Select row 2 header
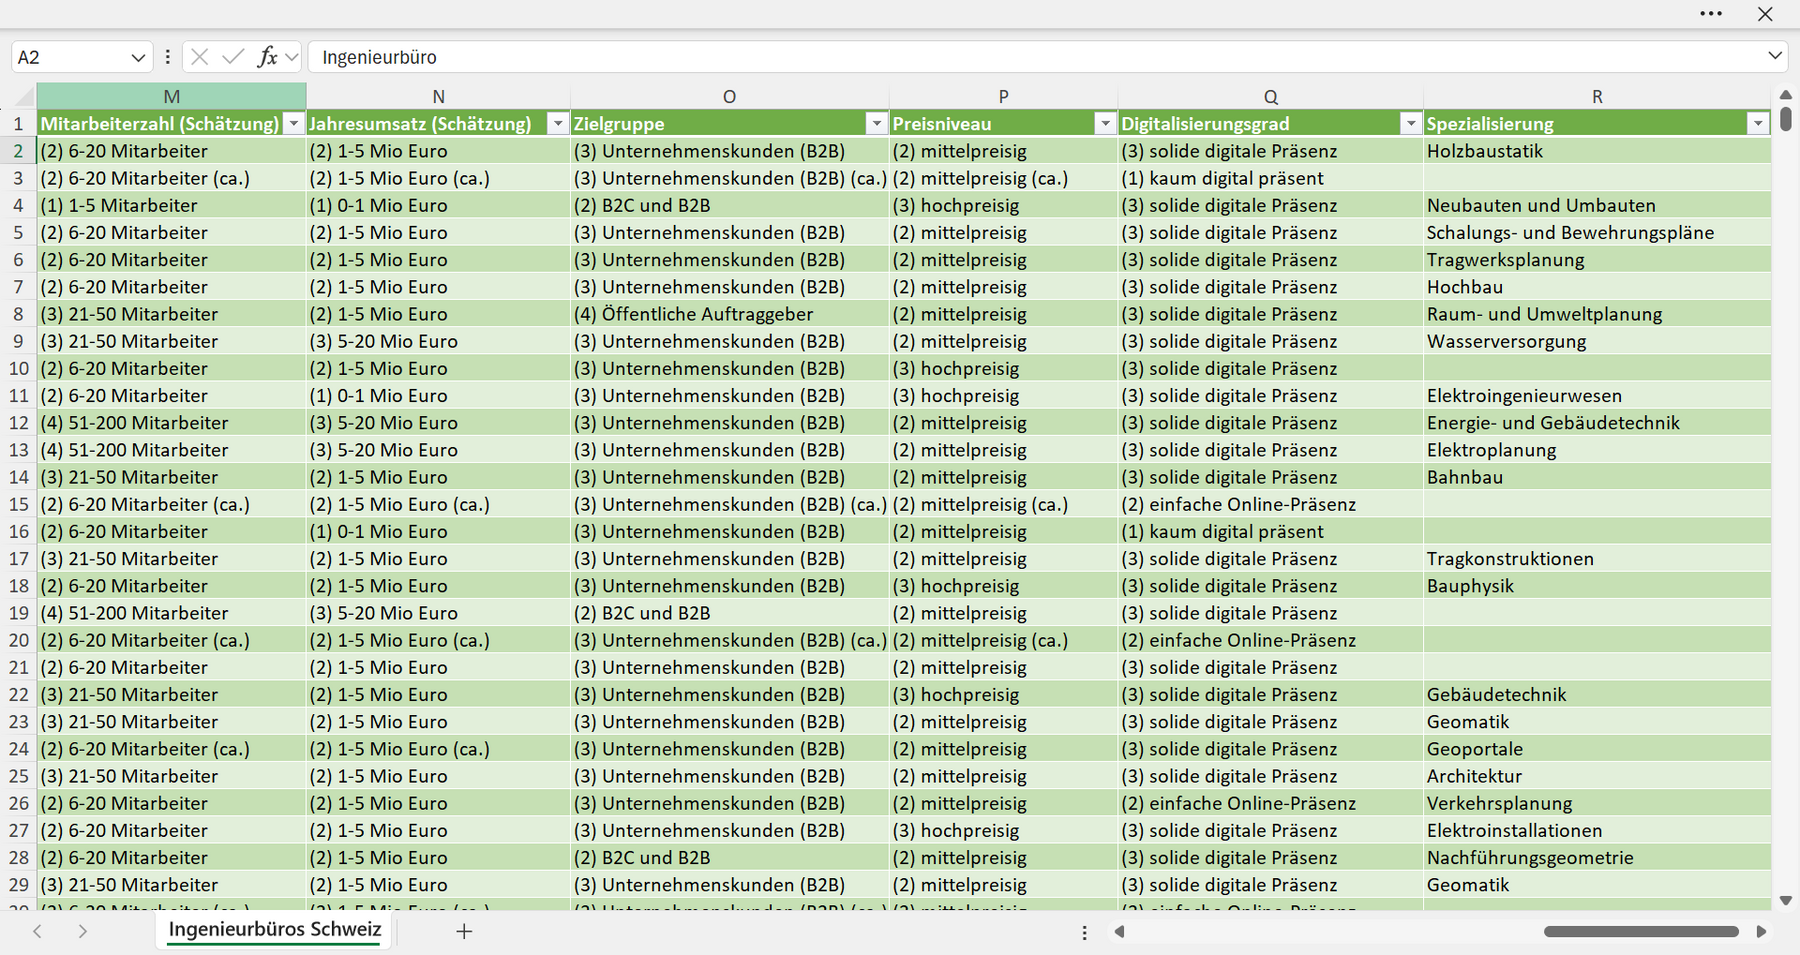 pos(18,151)
